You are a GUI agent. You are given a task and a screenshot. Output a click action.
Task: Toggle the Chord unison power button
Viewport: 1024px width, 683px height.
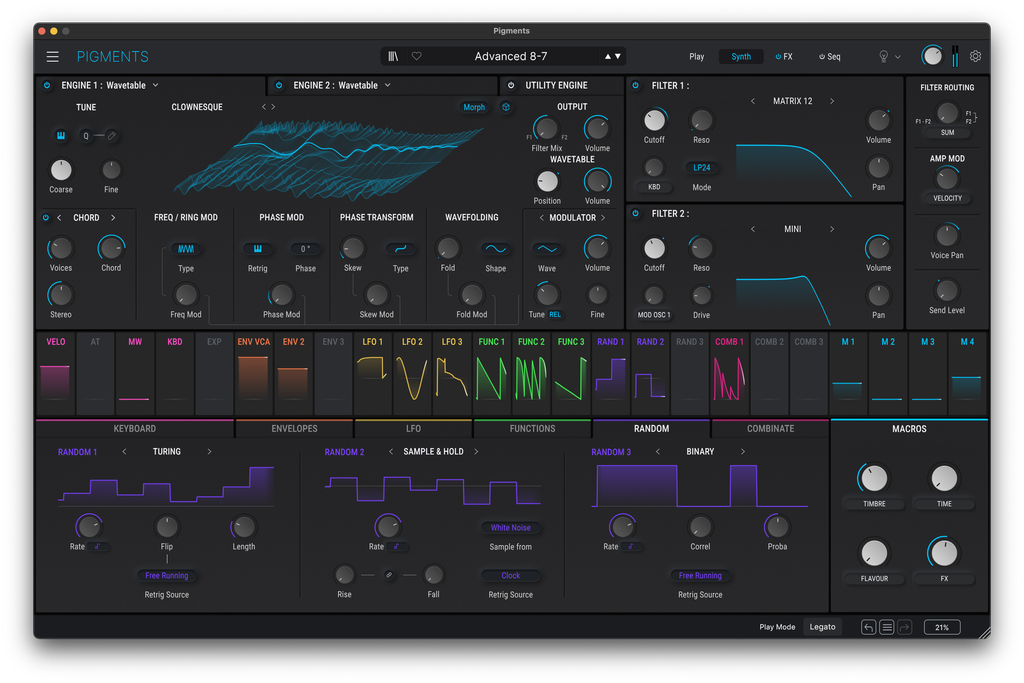click(x=46, y=217)
